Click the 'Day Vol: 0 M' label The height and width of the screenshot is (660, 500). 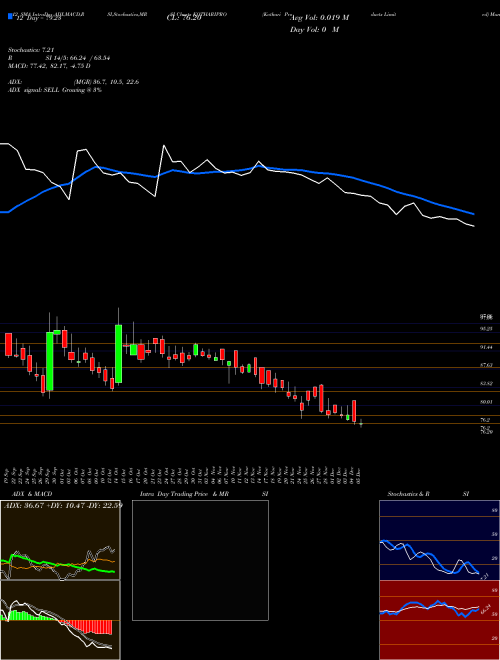point(314,29)
